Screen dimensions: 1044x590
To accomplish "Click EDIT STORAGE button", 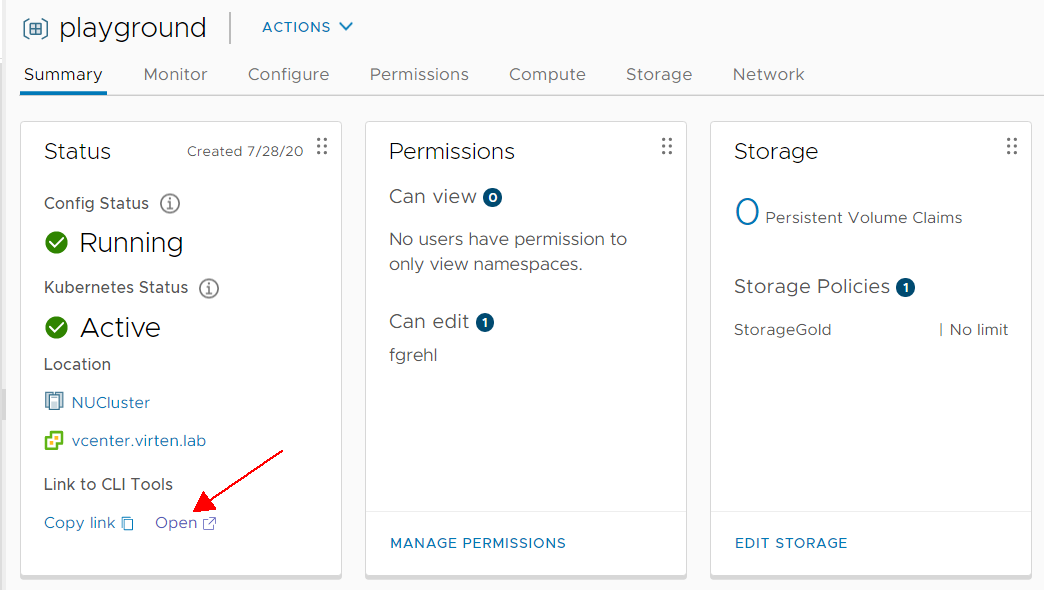I will click(791, 543).
